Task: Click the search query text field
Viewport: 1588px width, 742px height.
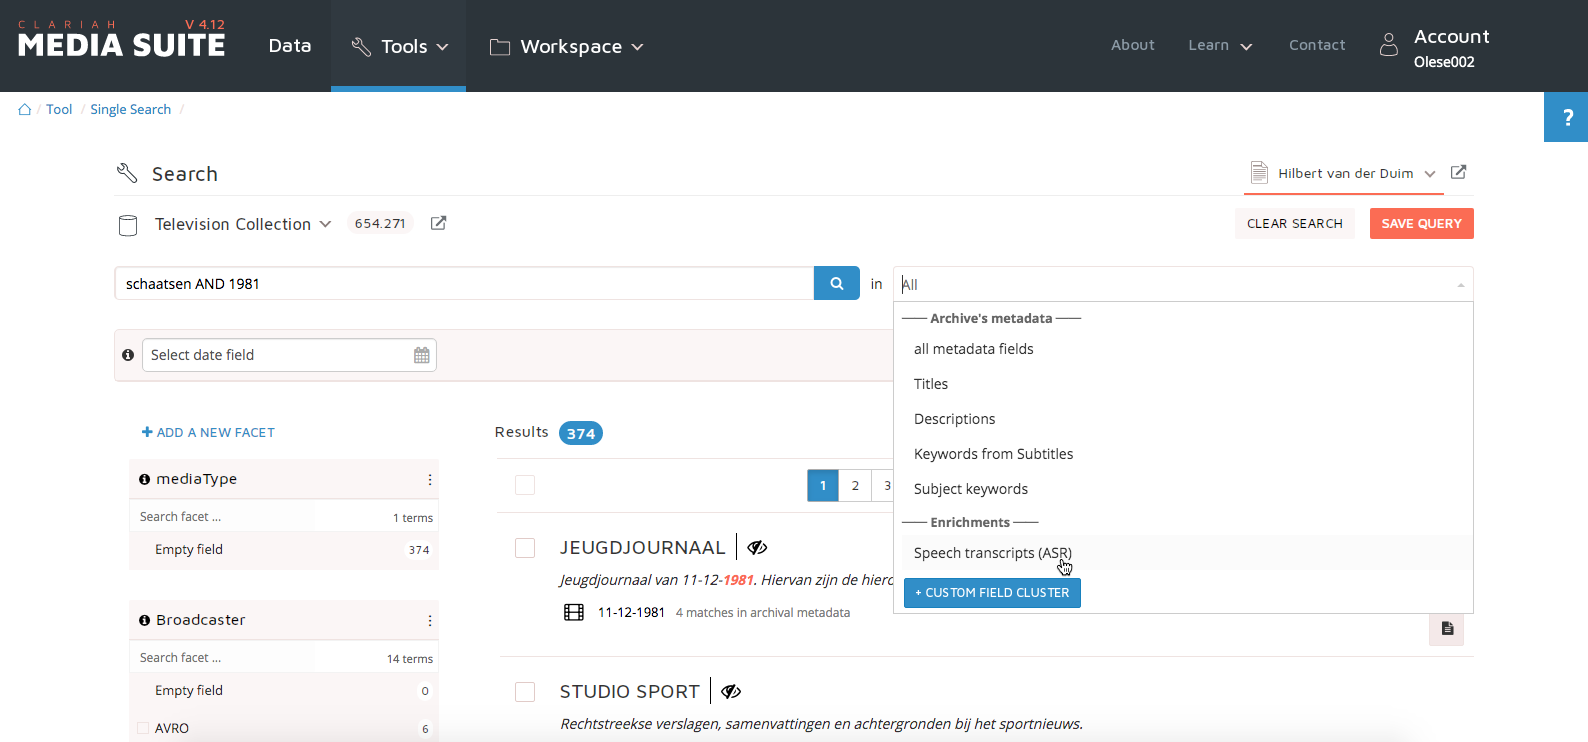Action: pos(464,284)
